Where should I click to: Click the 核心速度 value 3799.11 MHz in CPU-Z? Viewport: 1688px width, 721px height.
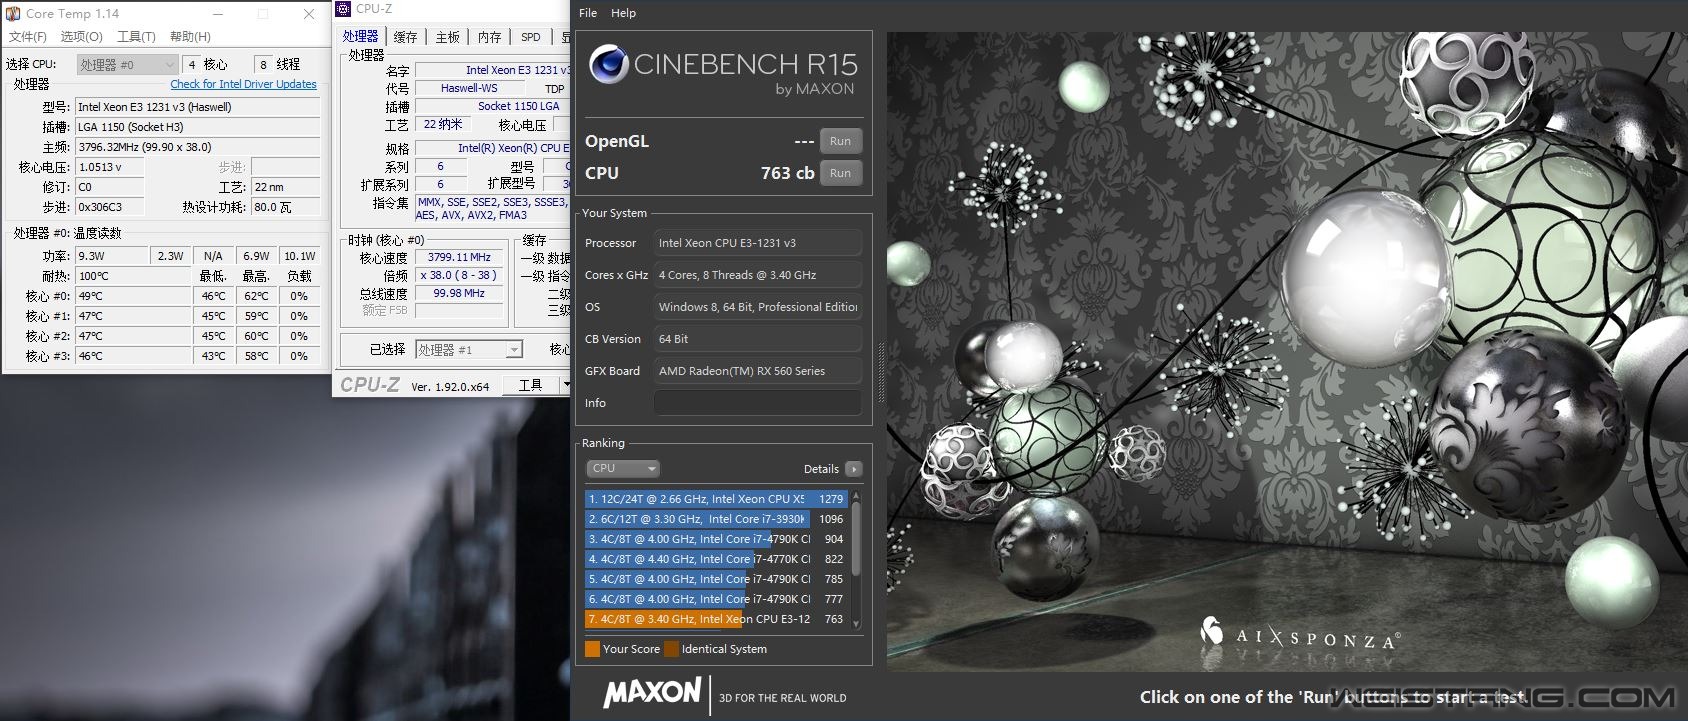click(x=459, y=257)
